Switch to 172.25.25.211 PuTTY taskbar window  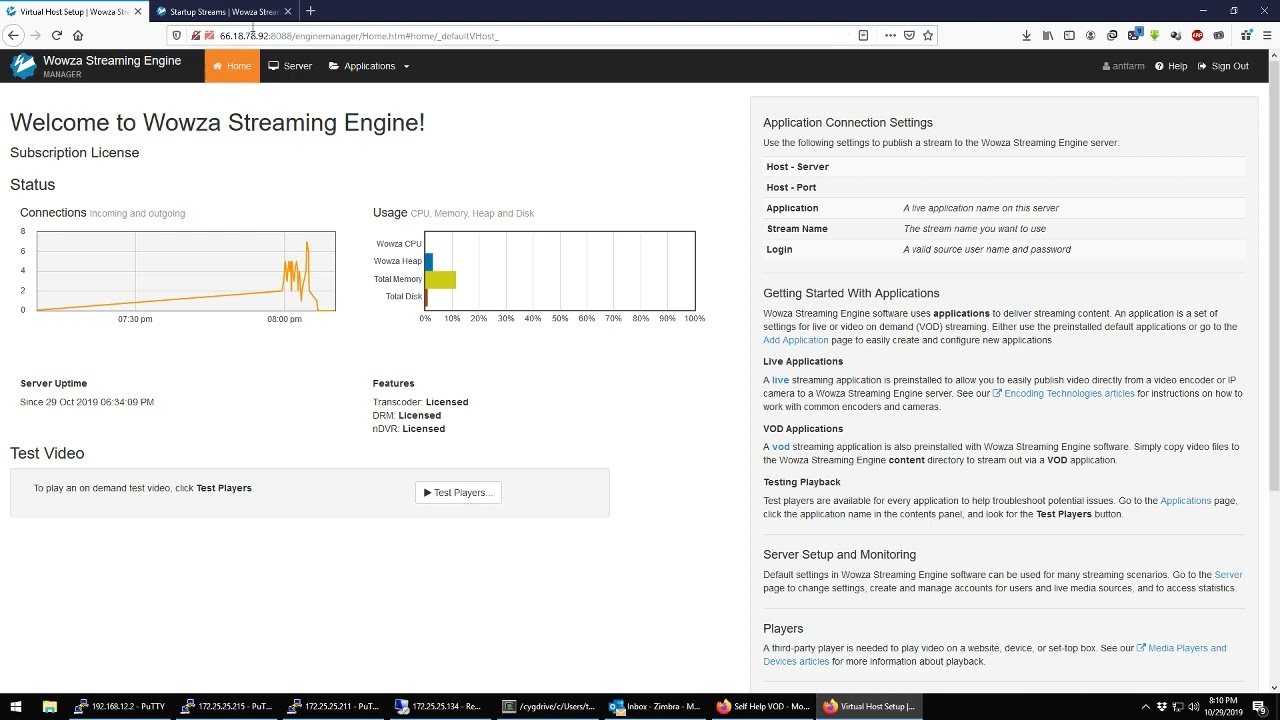[334, 706]
